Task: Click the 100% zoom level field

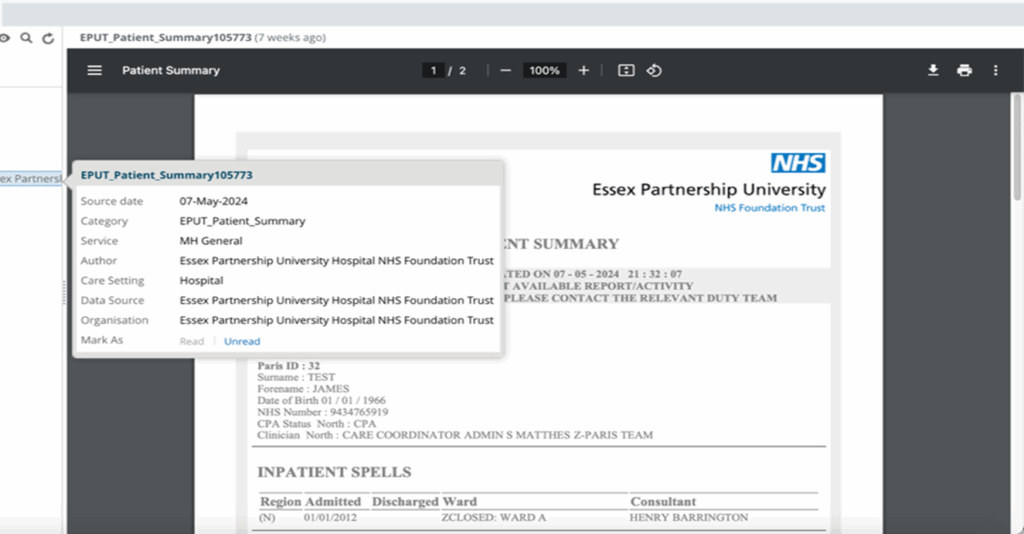Action: coord(544,71)
